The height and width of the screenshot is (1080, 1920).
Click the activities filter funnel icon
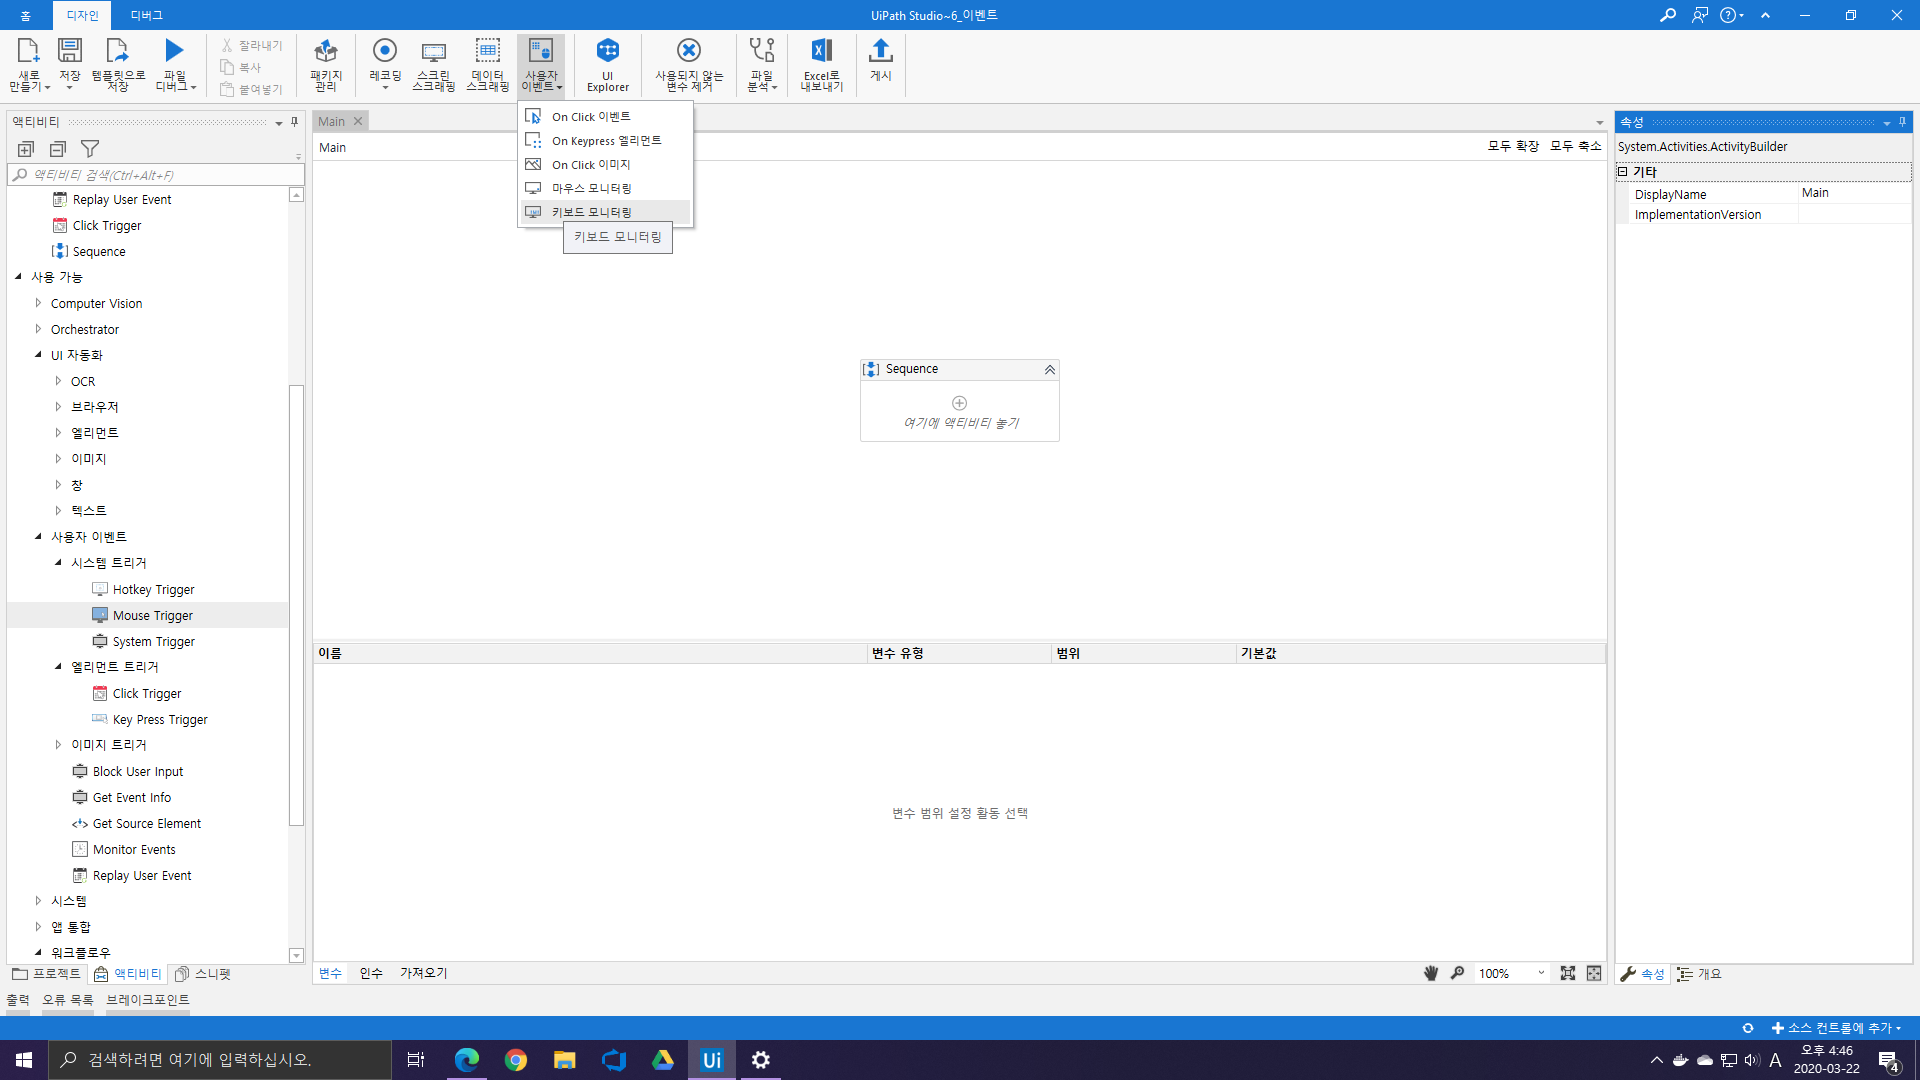[90, 149]
